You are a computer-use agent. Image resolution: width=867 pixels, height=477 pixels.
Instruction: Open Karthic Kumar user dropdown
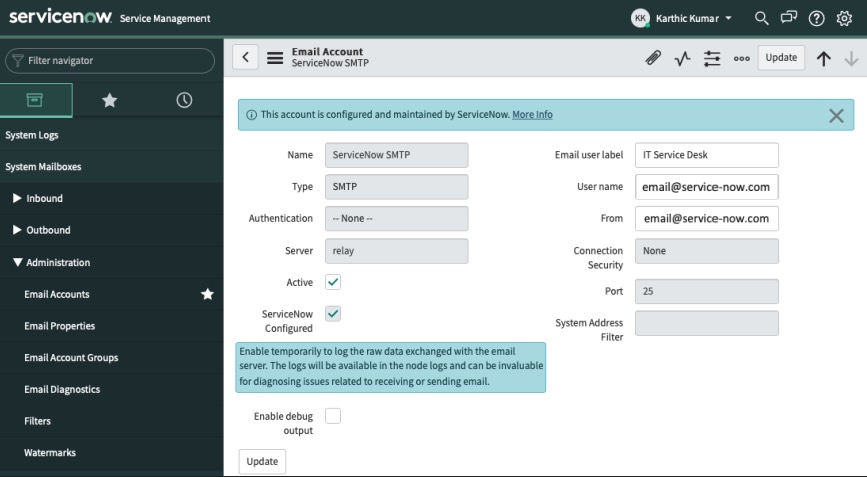point(694,18)
